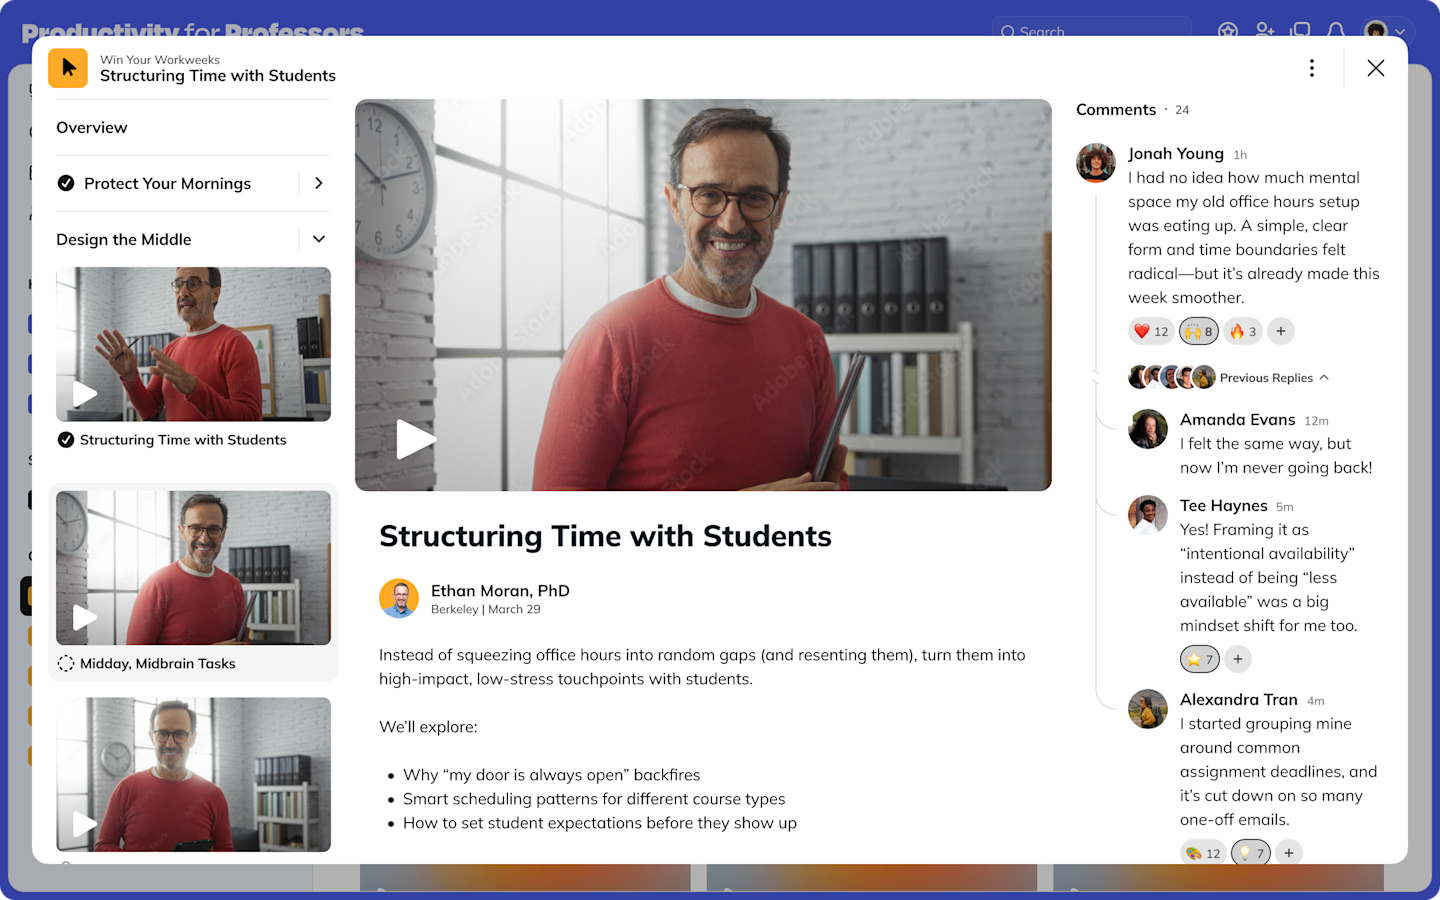
Task: Open the three-dot options menu
Action: click(x=1312, y=68)
